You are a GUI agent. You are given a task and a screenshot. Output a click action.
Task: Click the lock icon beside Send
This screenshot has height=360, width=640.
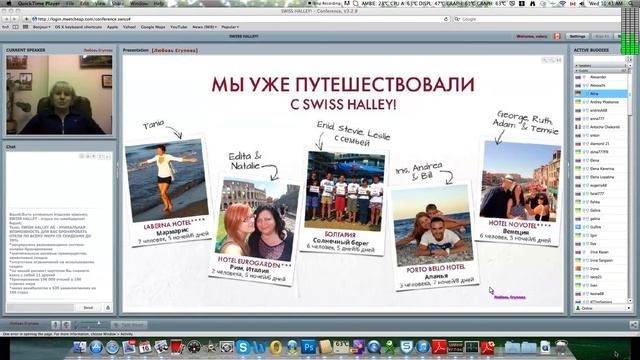(x=108, y=308)
